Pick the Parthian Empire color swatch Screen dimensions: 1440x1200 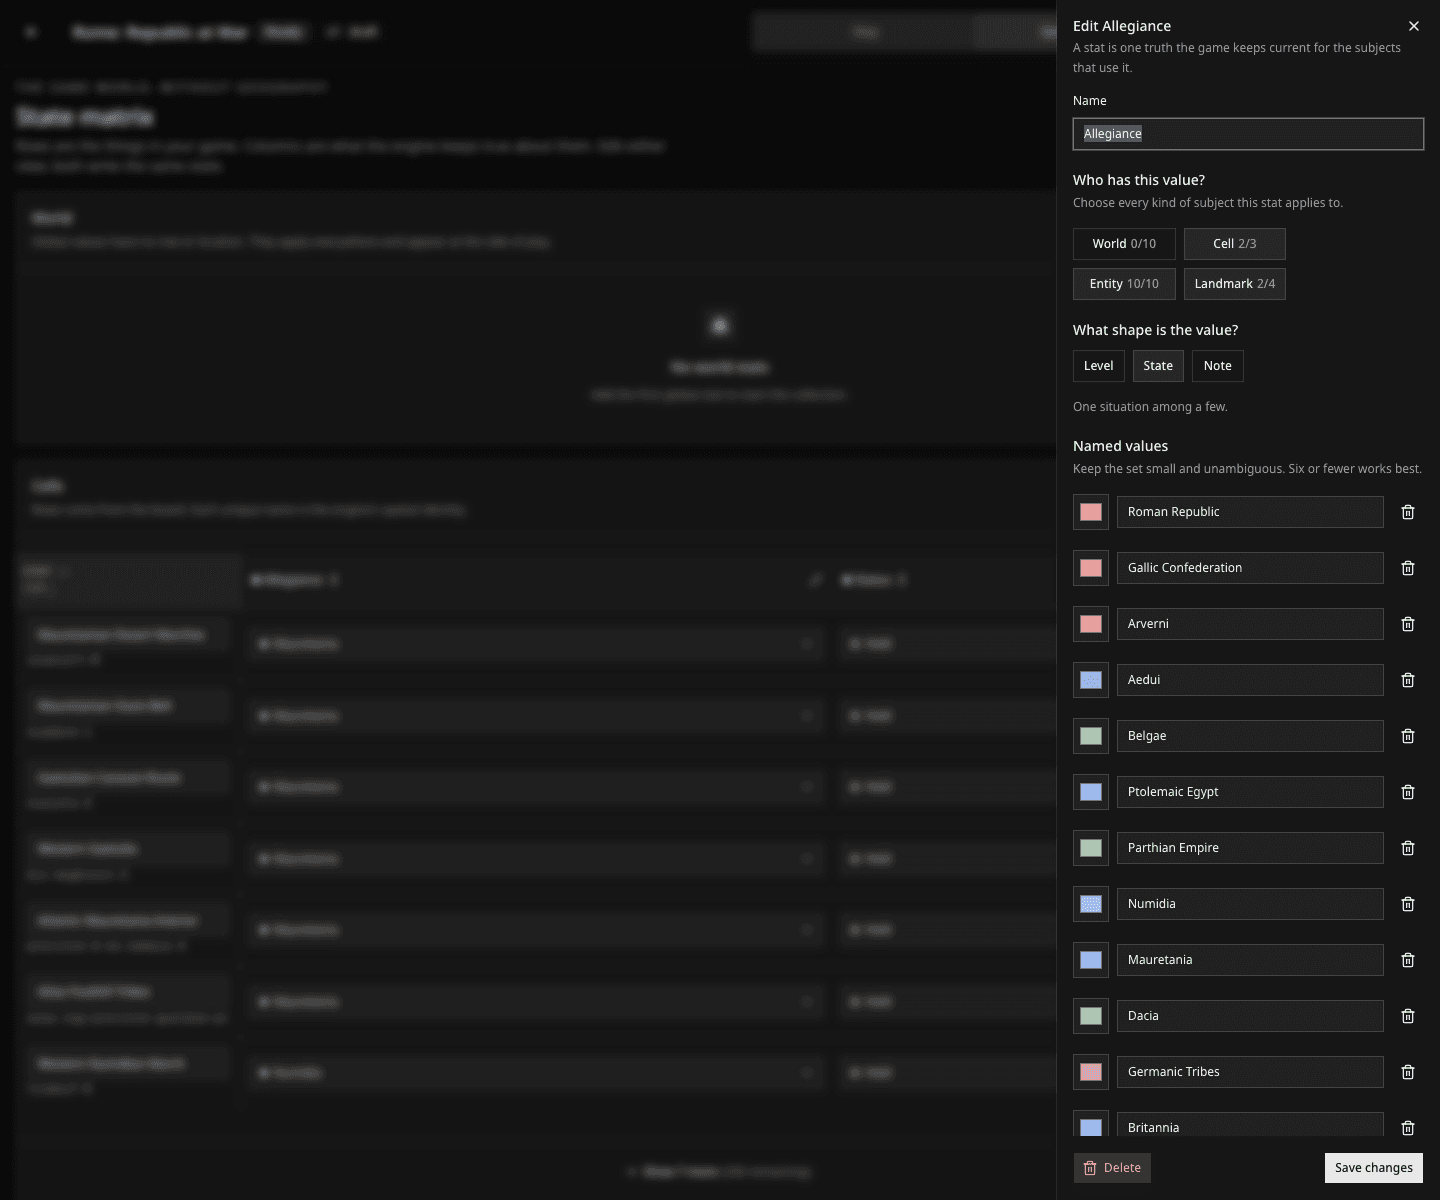click(x=1091, y=848)
